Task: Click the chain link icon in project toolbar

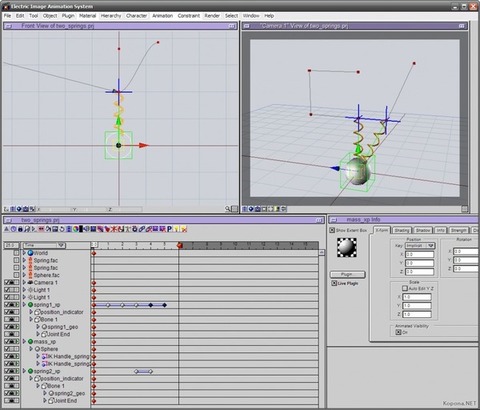Action: (x=142, y=229)
